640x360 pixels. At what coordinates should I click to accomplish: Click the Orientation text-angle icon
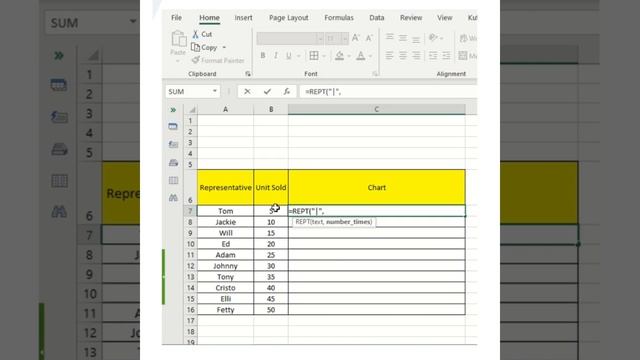(x=433, y=38)
